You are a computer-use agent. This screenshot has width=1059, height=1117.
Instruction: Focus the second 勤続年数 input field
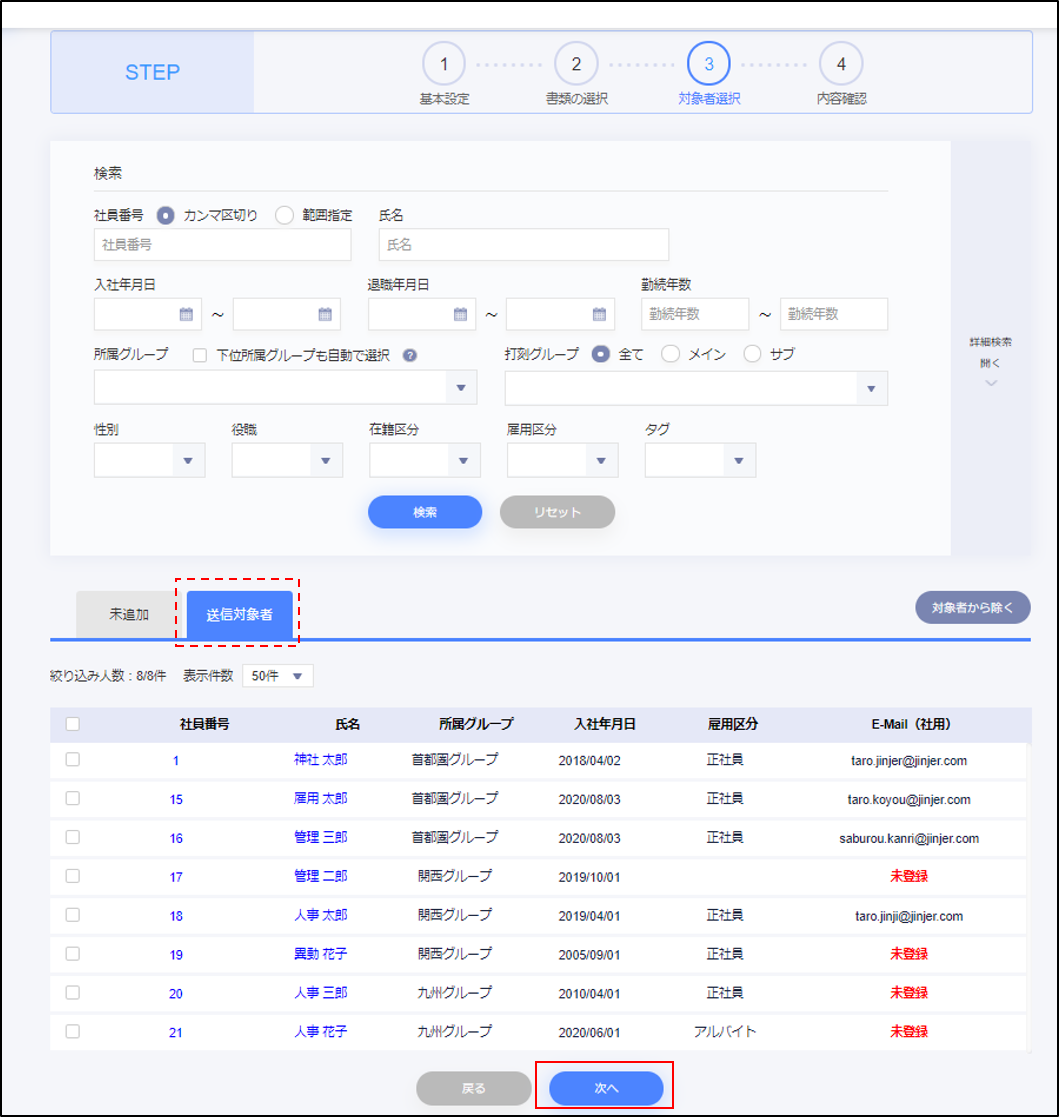coord(834,314)
